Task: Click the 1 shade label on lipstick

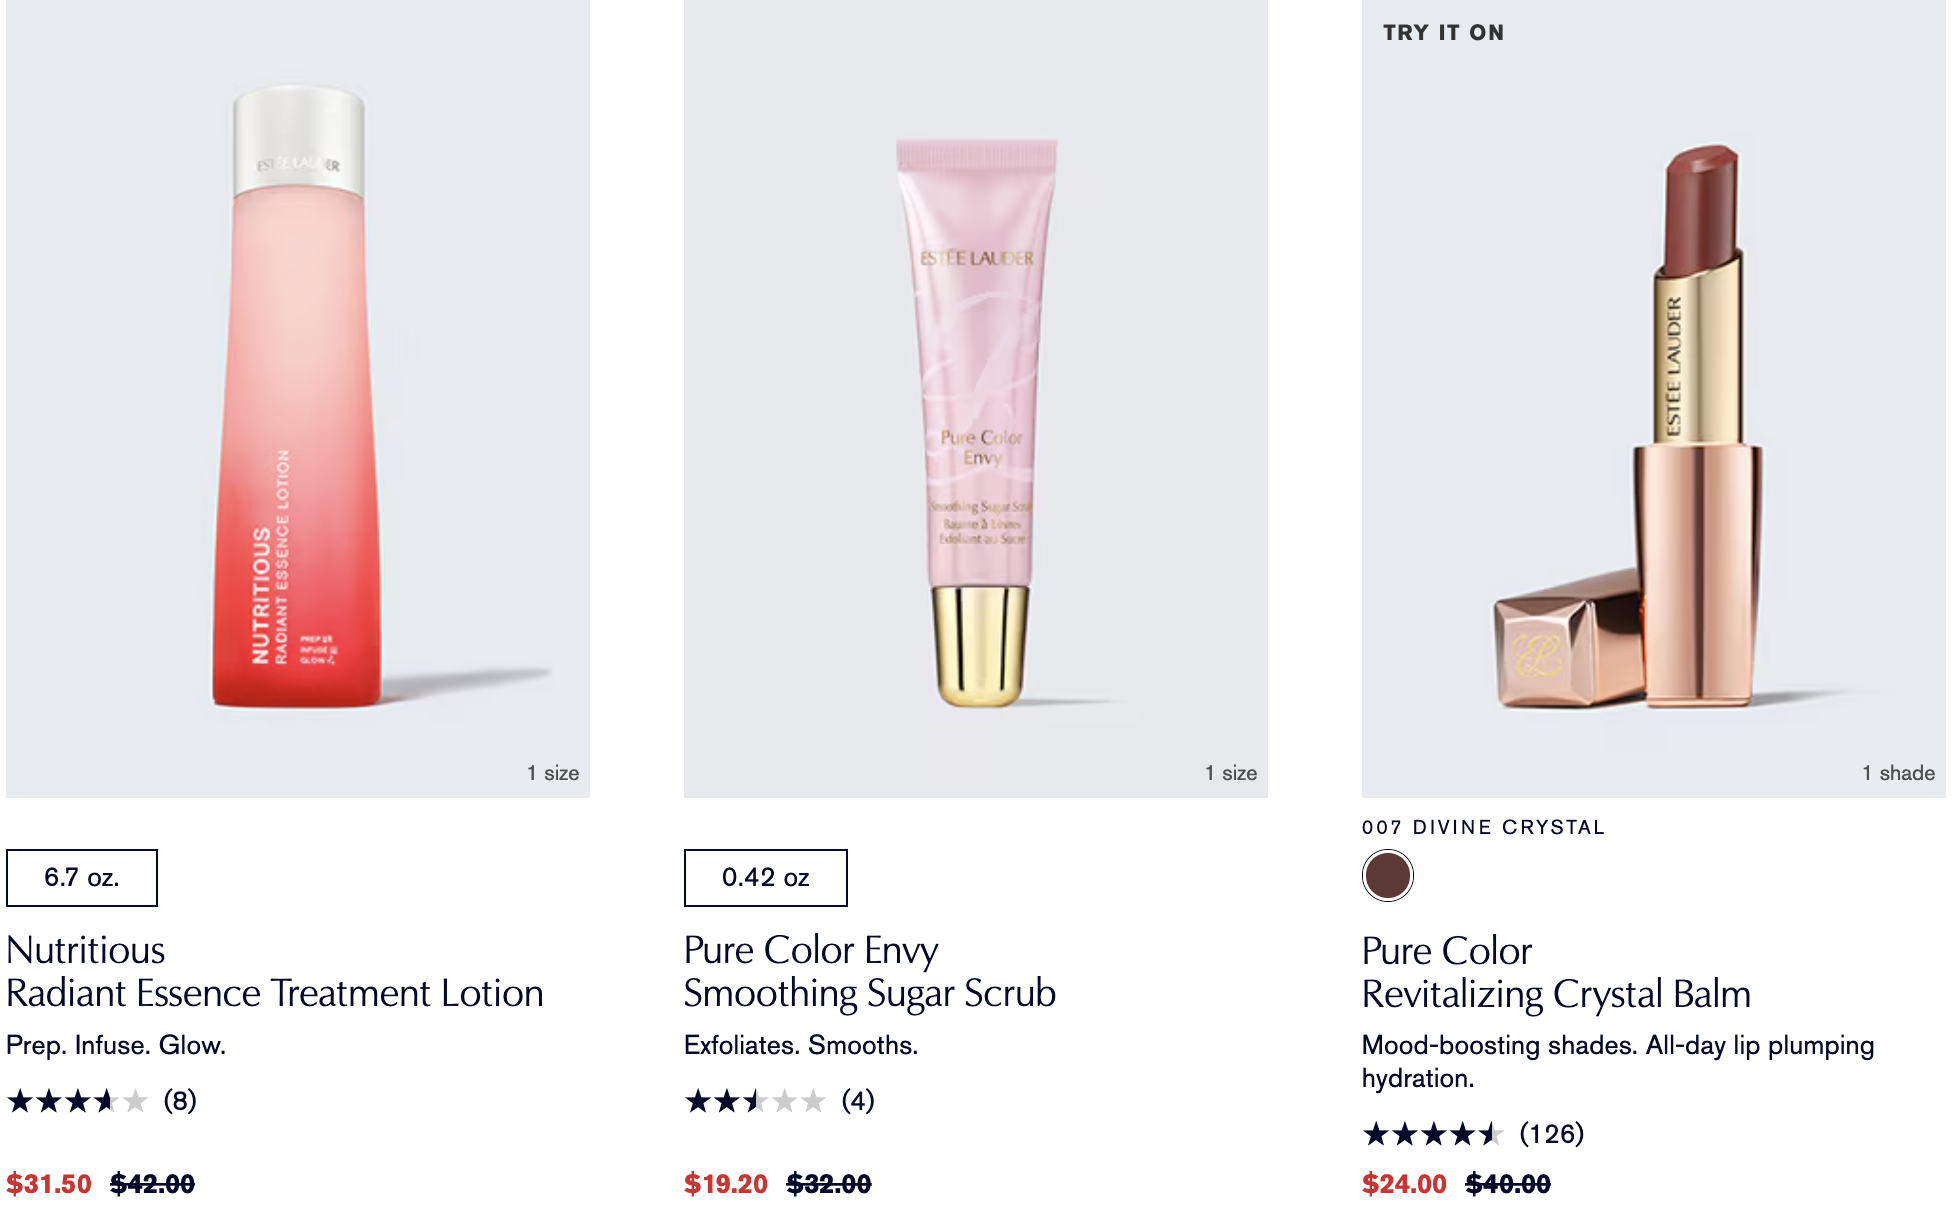Action: 1897,773
